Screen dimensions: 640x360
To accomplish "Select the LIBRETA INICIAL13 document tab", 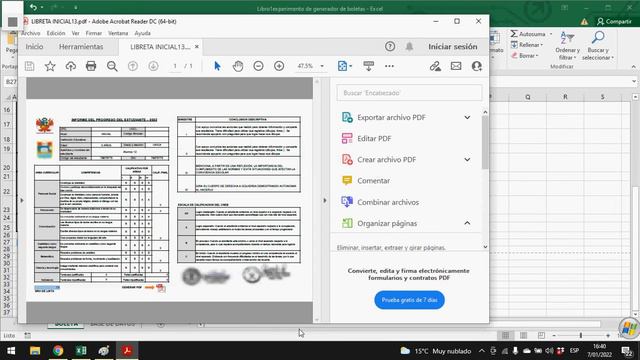I will coord(160,47).
